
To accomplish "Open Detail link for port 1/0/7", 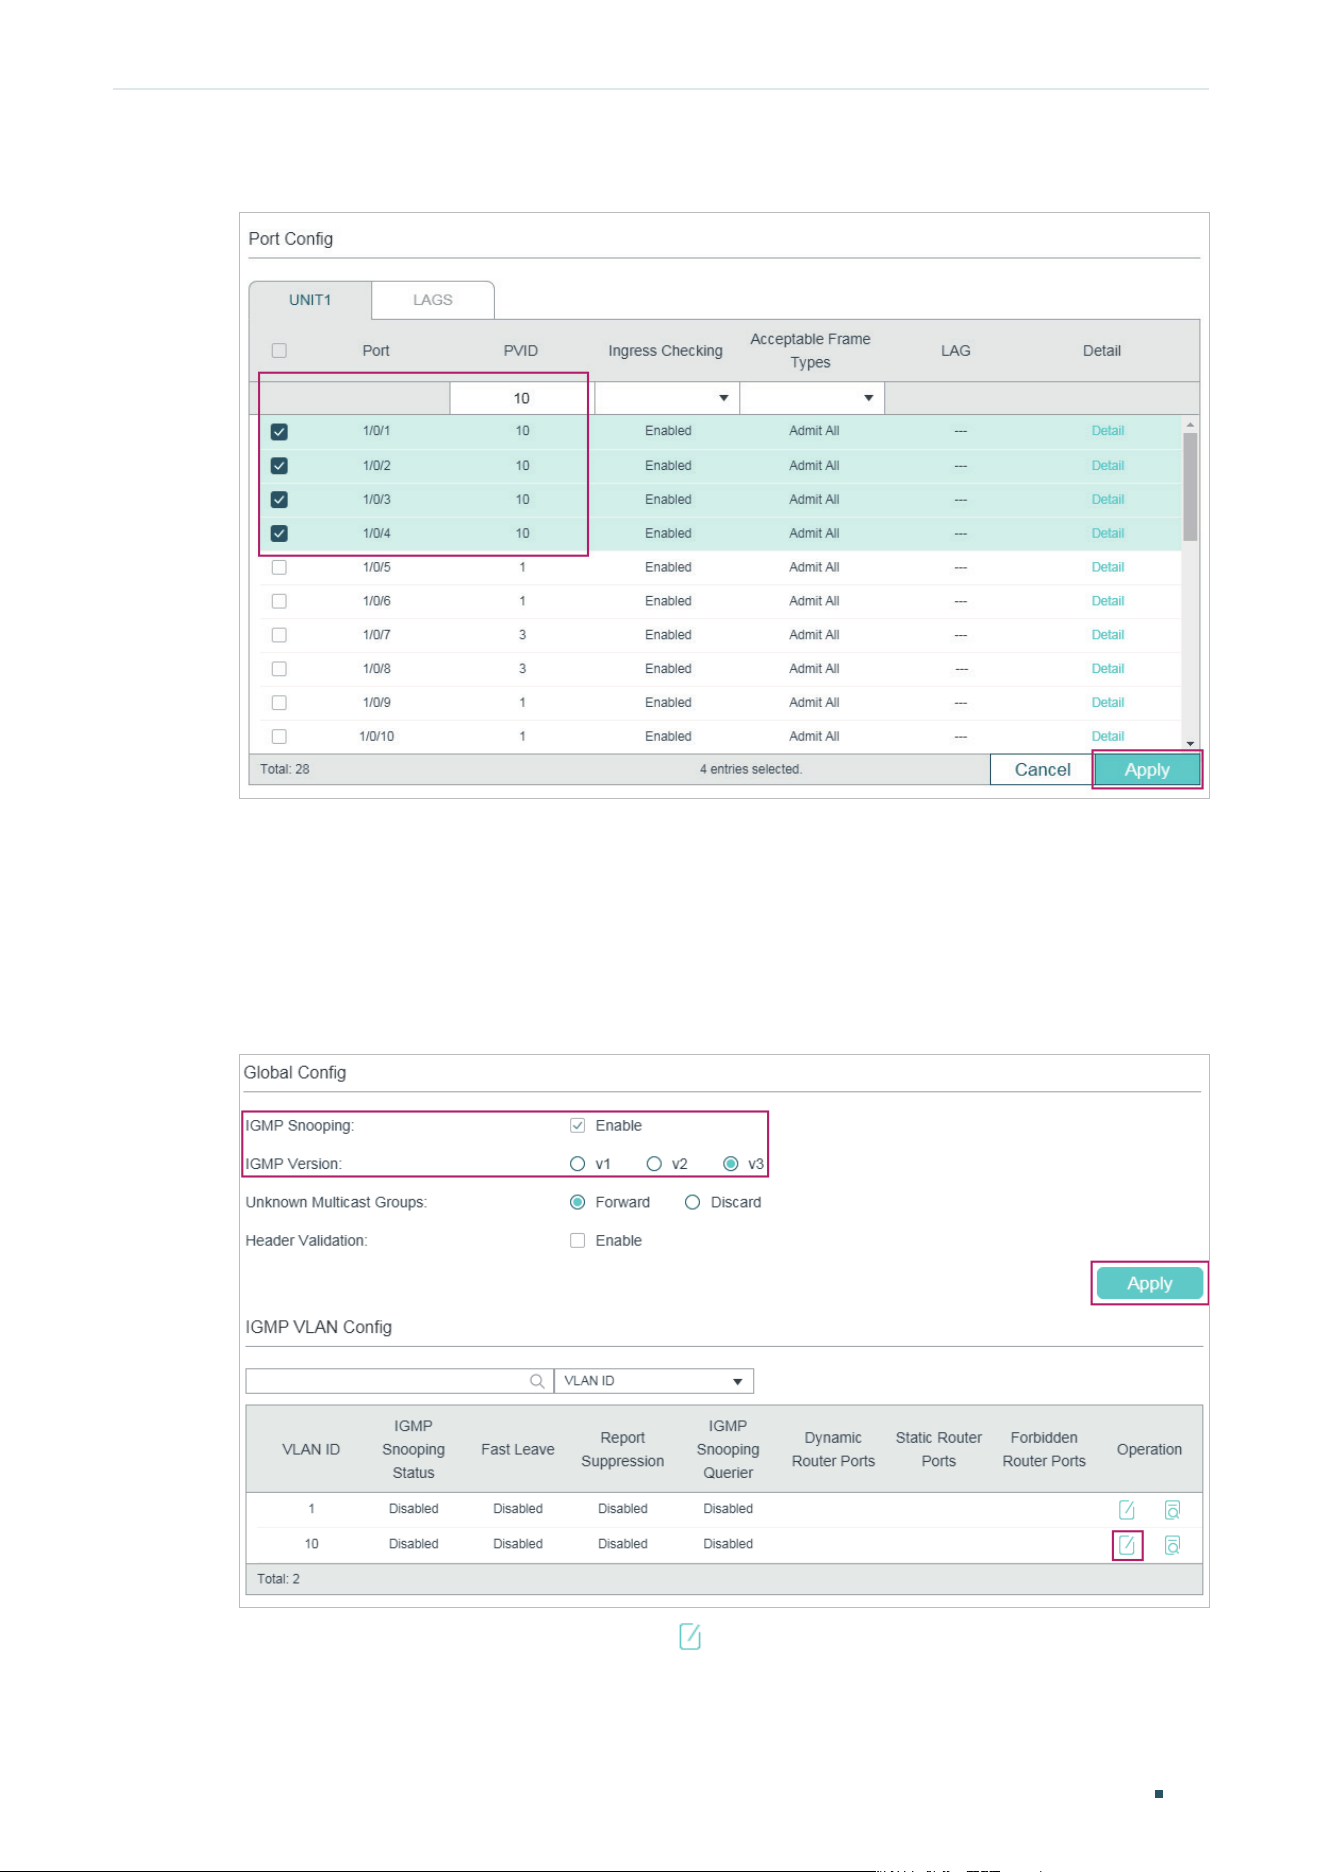I will (x=1108, y=635).
